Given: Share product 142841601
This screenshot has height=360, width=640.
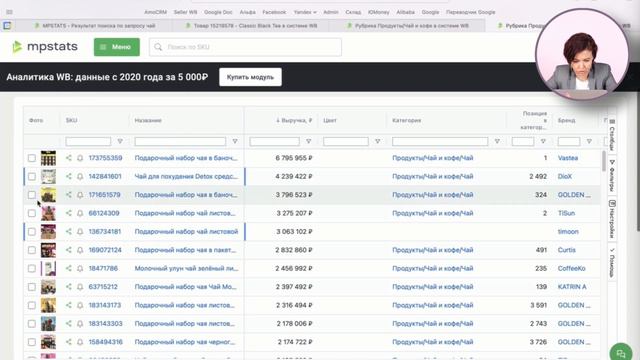Looking at the screenshot, I should (69, 176).
